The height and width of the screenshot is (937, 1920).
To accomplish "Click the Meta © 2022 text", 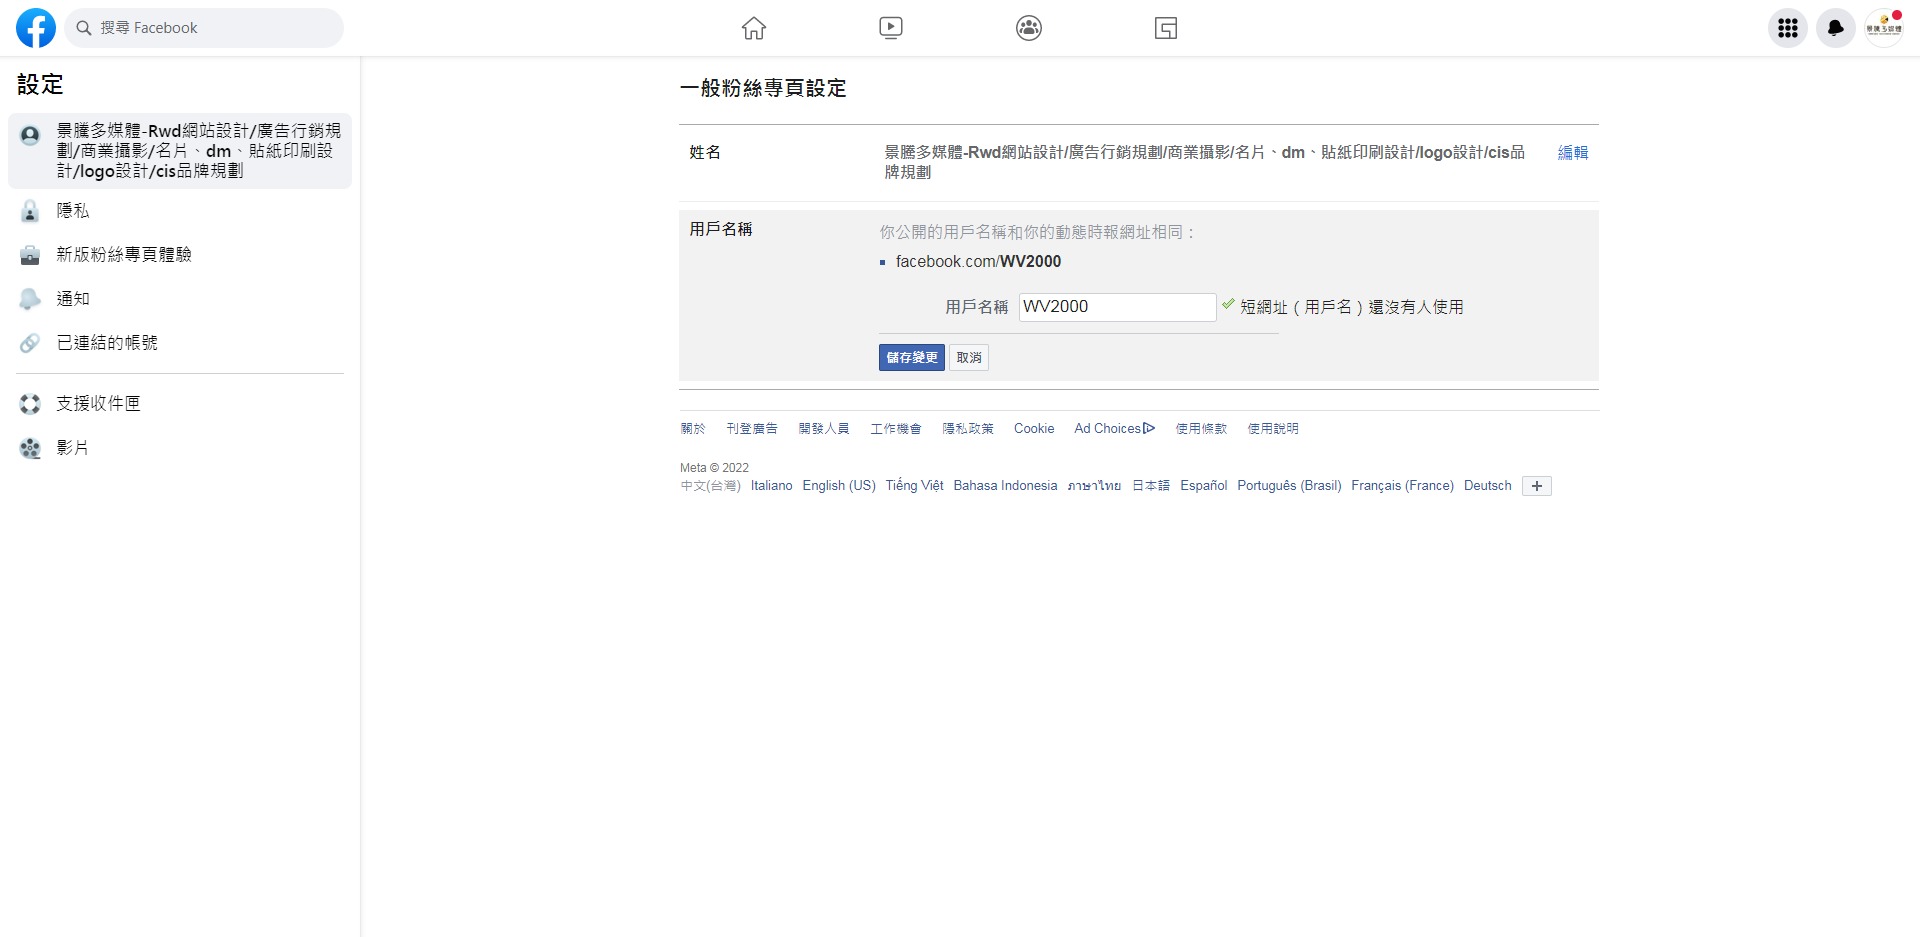I will click(714, 468).
